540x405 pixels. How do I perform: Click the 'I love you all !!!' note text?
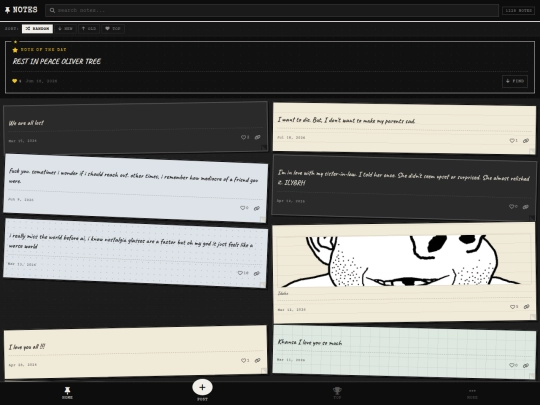pos(27,347)
